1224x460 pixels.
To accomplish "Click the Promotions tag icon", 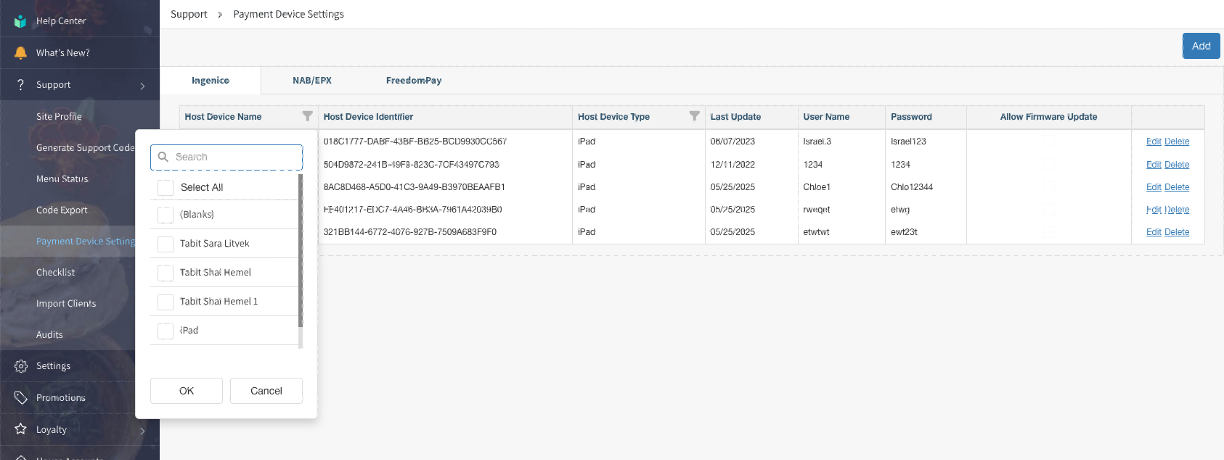I will (x=20, y=398).
